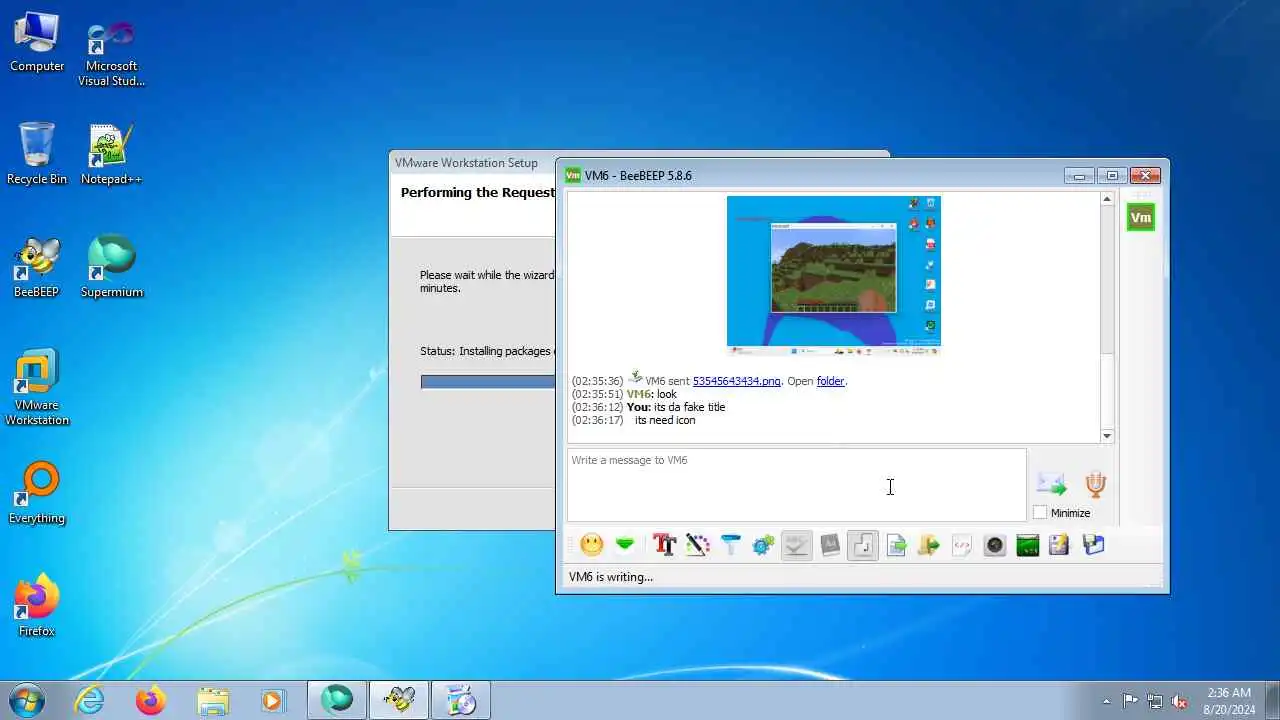Switch to BeeBEEP bee taskbar button

coord(399,701)
